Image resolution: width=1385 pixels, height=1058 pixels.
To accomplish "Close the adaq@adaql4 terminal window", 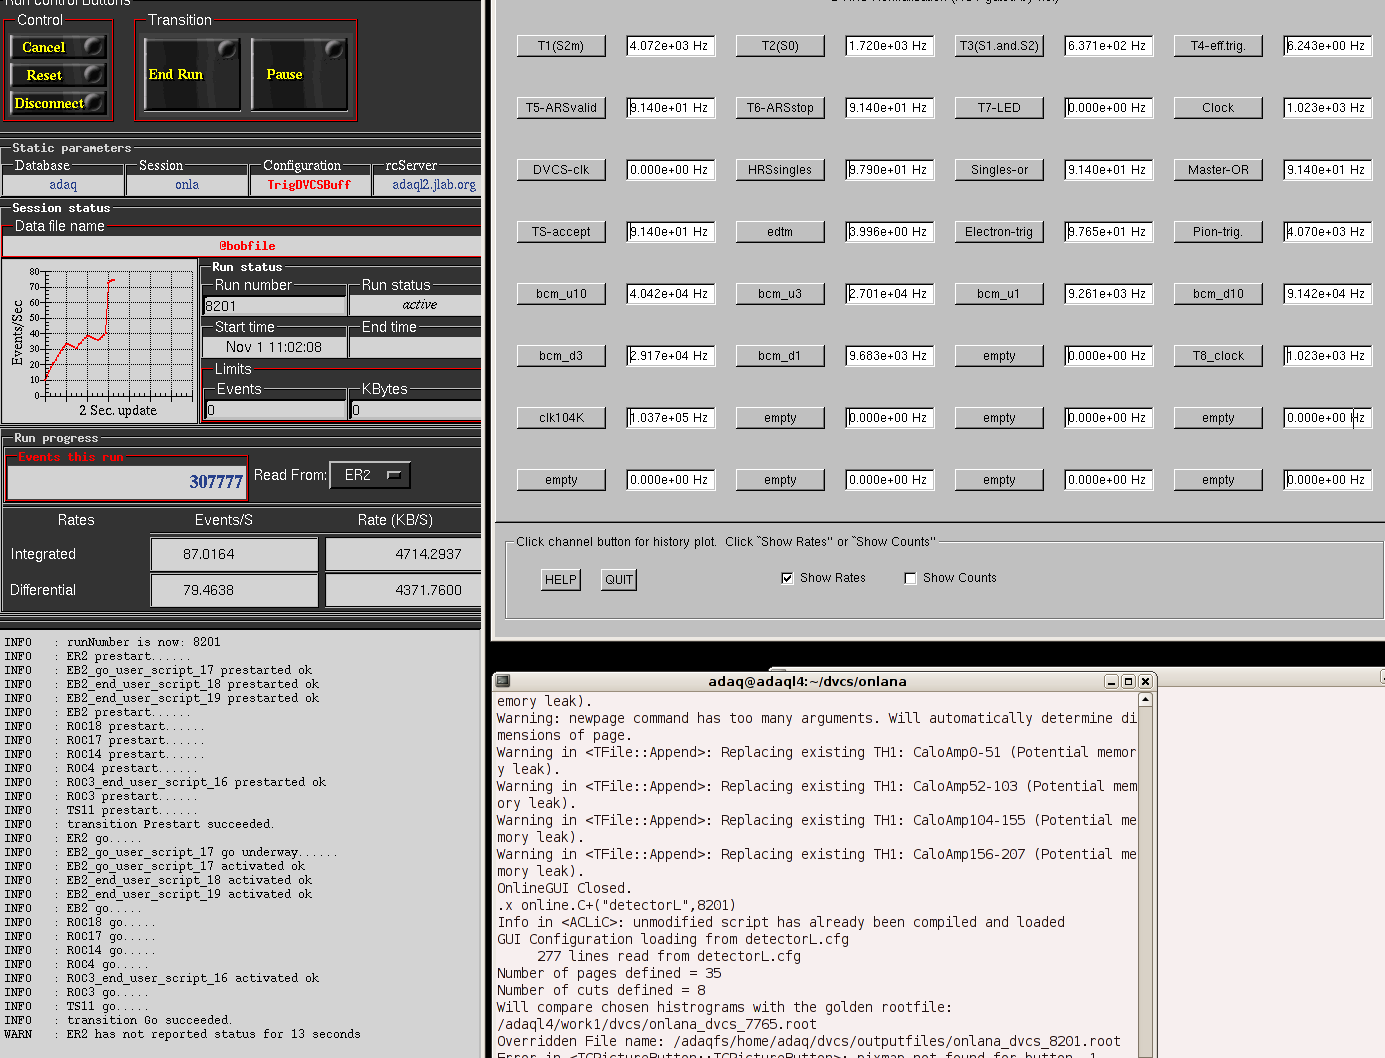I will pyautogui.click(x=1145, y=681).
